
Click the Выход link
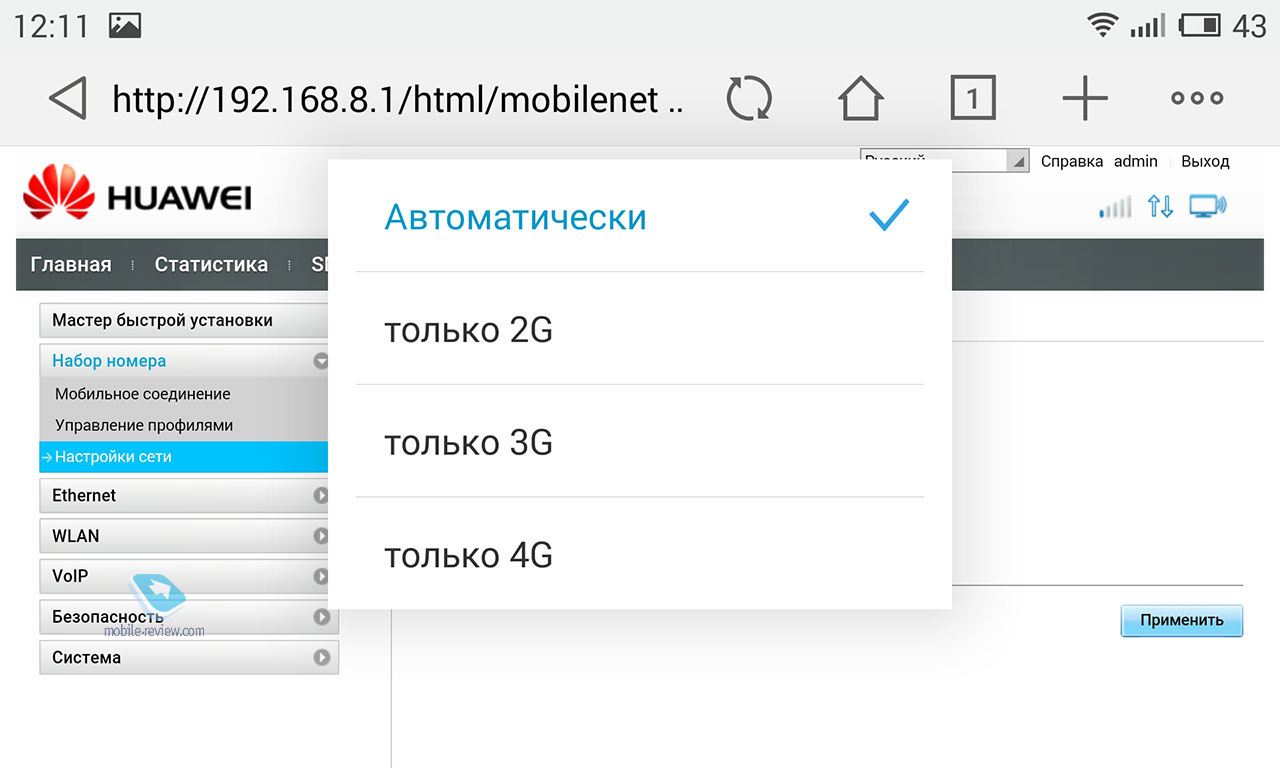[x=1205, y=161]
